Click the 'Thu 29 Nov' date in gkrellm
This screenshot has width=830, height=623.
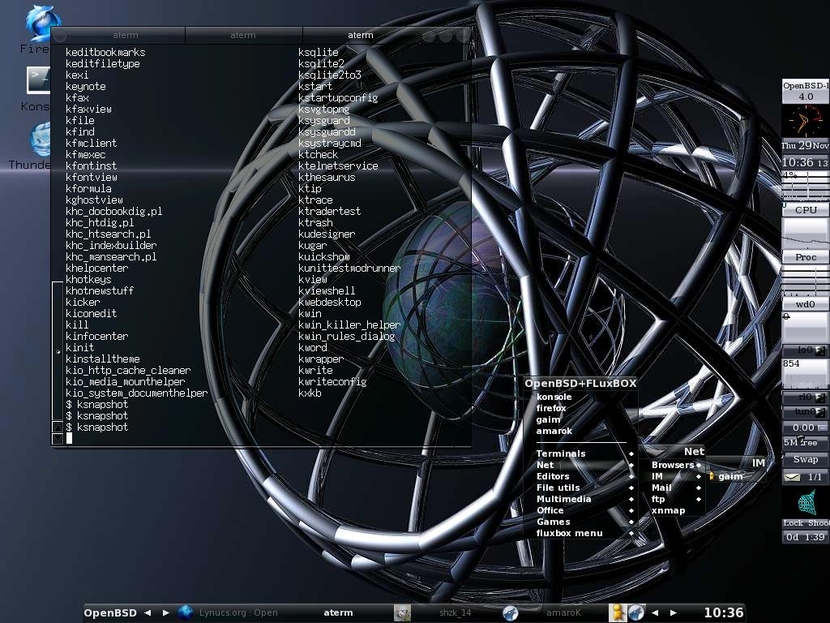click(x=805, y=145)
